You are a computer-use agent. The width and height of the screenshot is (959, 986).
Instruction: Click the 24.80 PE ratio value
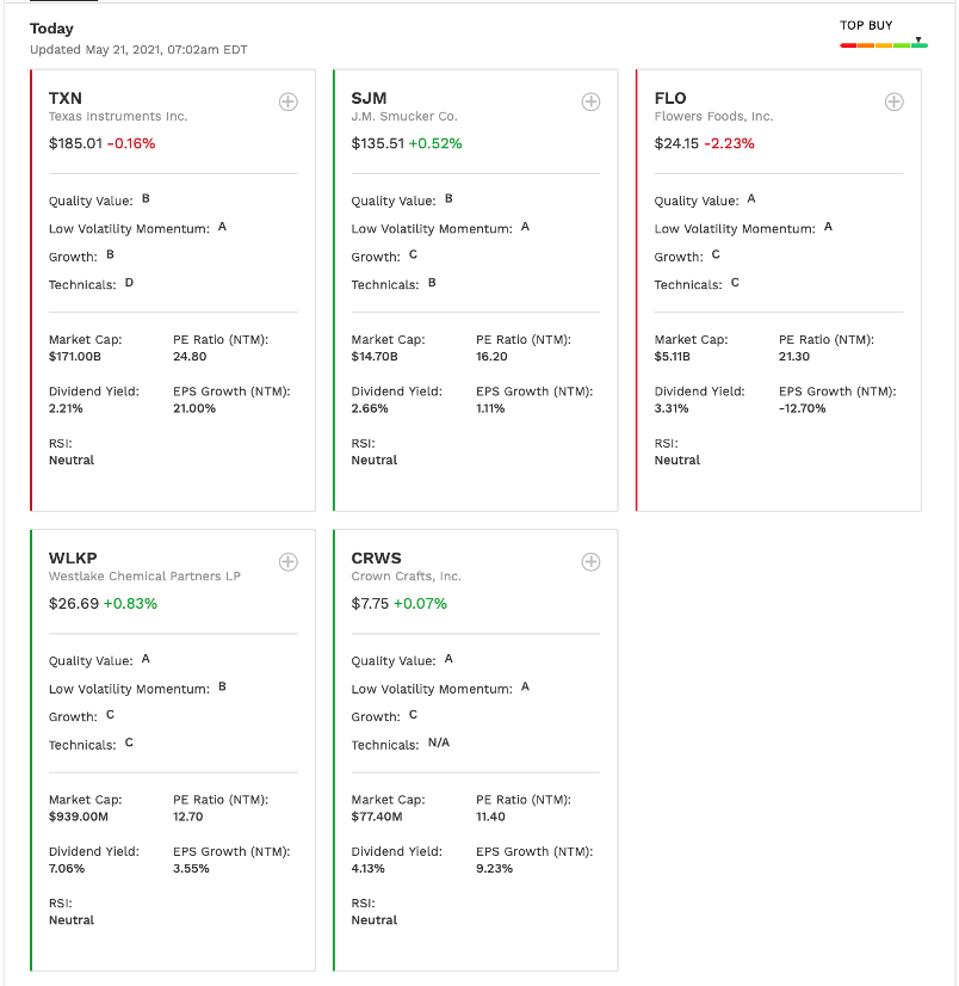click(x=190, y=357)
